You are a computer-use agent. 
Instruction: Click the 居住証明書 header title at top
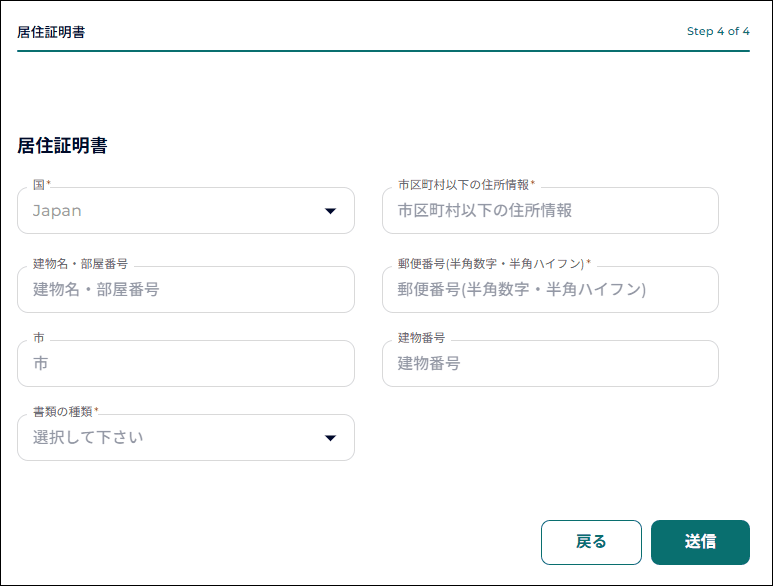point(51,32)
